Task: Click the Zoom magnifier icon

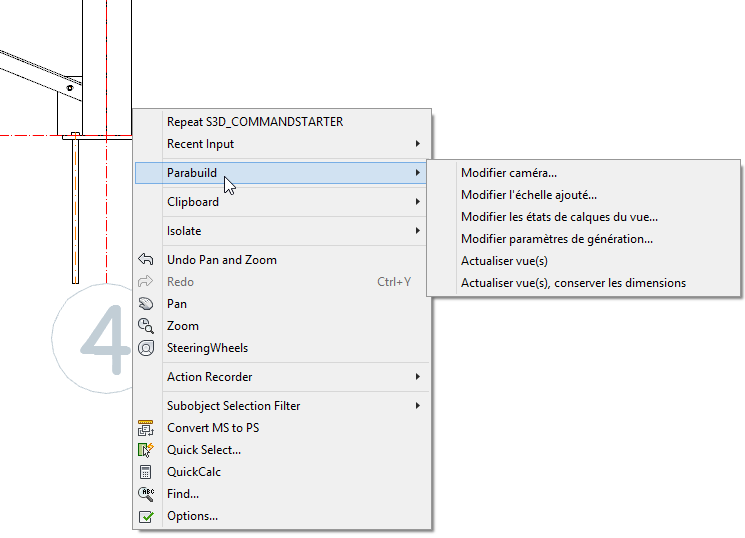Action: coord(145,326)
